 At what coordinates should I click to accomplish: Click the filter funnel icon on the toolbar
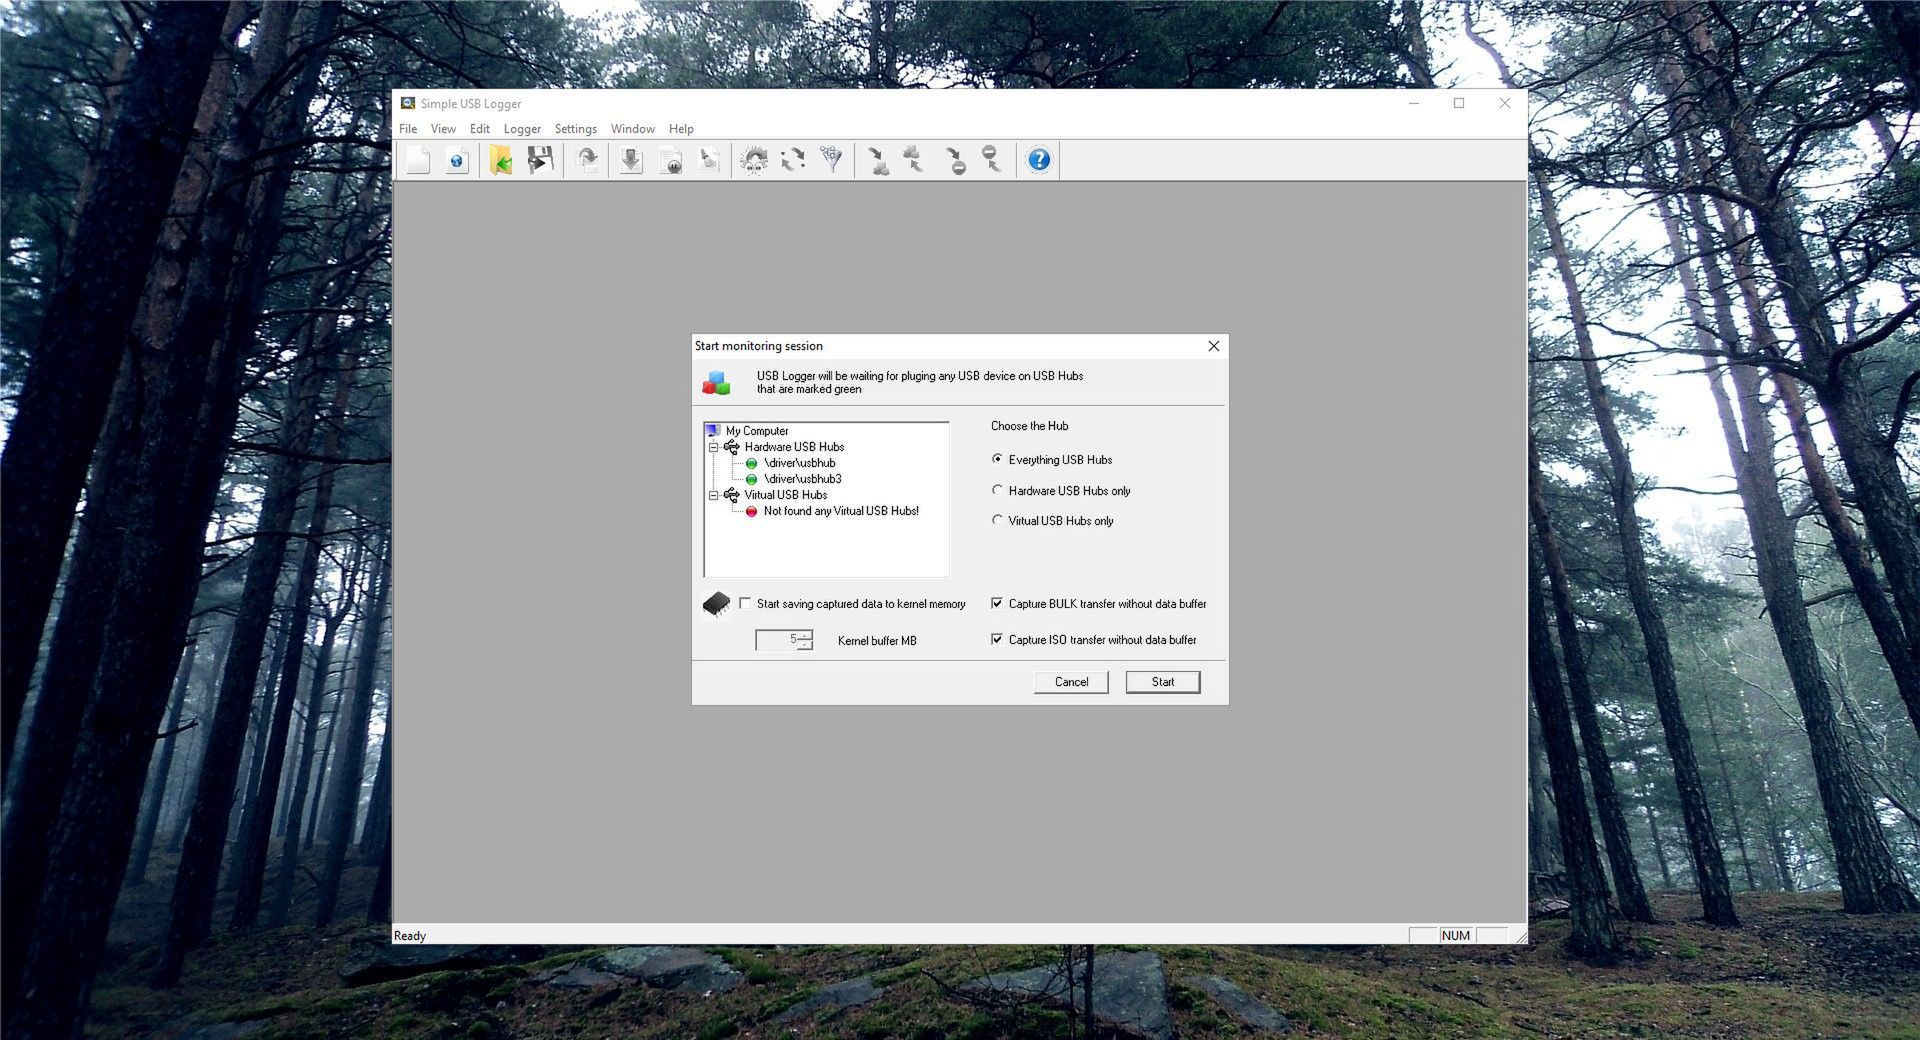[x=830, y=159]
